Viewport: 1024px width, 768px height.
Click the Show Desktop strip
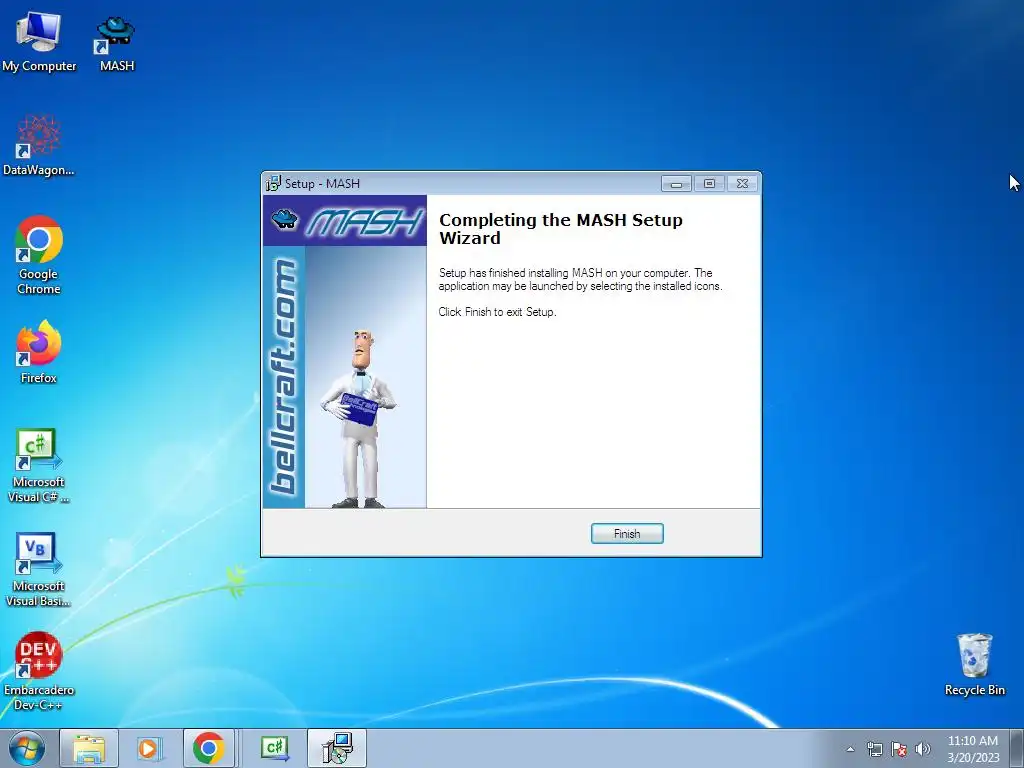click(x=1017, y=748)
